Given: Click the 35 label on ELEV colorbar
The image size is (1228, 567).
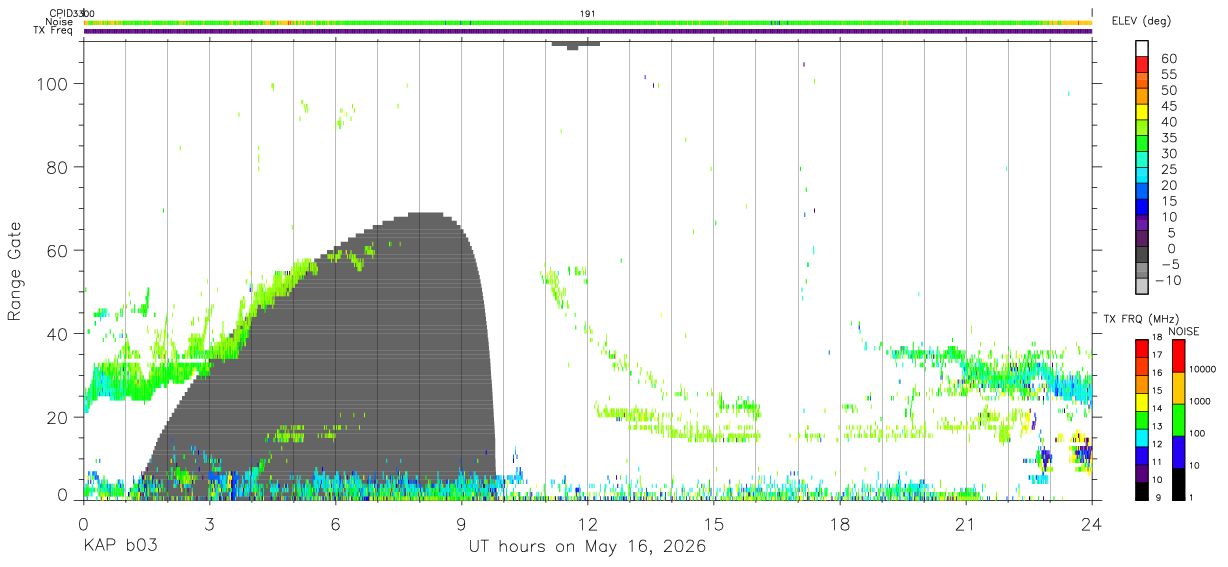Looking at the screenshot, I should [x=1168, y=138].
